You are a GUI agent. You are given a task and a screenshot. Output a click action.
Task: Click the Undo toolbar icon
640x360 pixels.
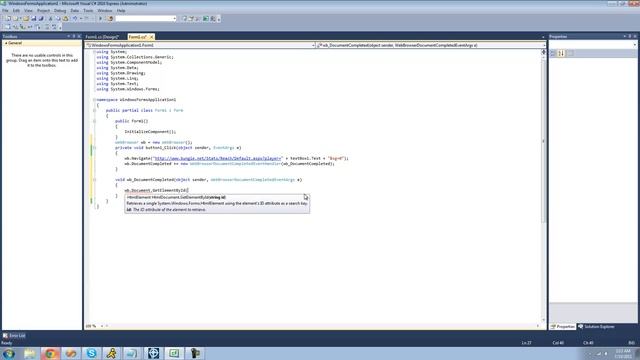(x=75, y=19)
